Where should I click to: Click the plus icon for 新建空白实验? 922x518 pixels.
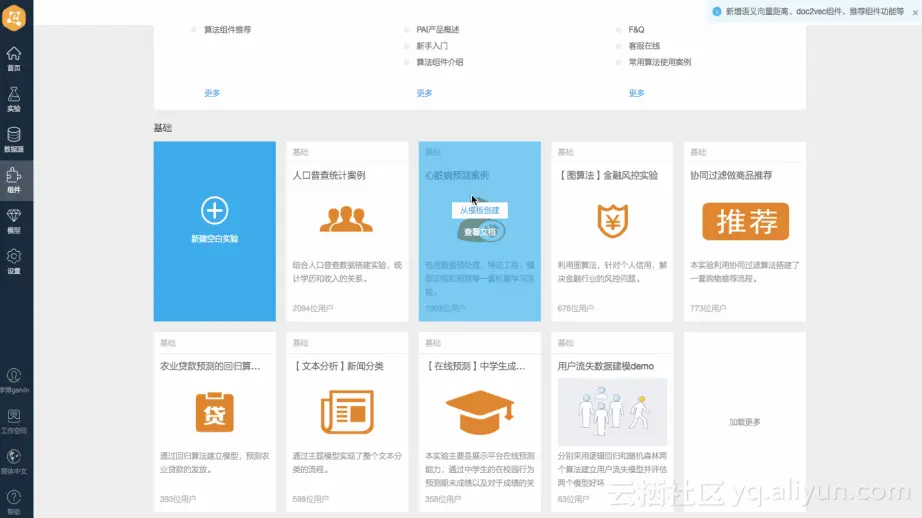(215, 210)
